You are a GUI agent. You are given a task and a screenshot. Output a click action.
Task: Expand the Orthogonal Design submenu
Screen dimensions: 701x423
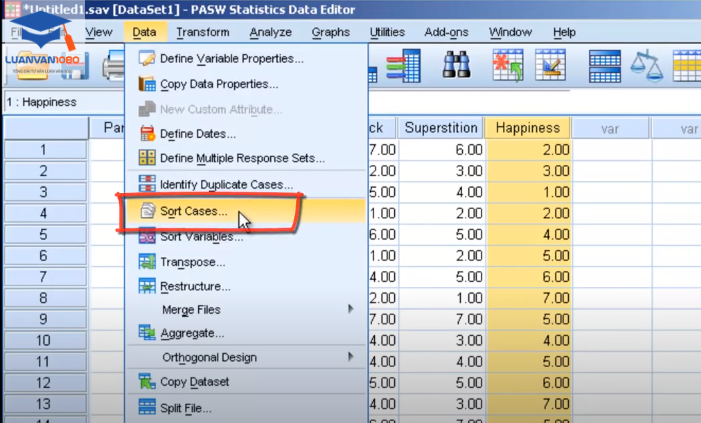pos(245,357)
